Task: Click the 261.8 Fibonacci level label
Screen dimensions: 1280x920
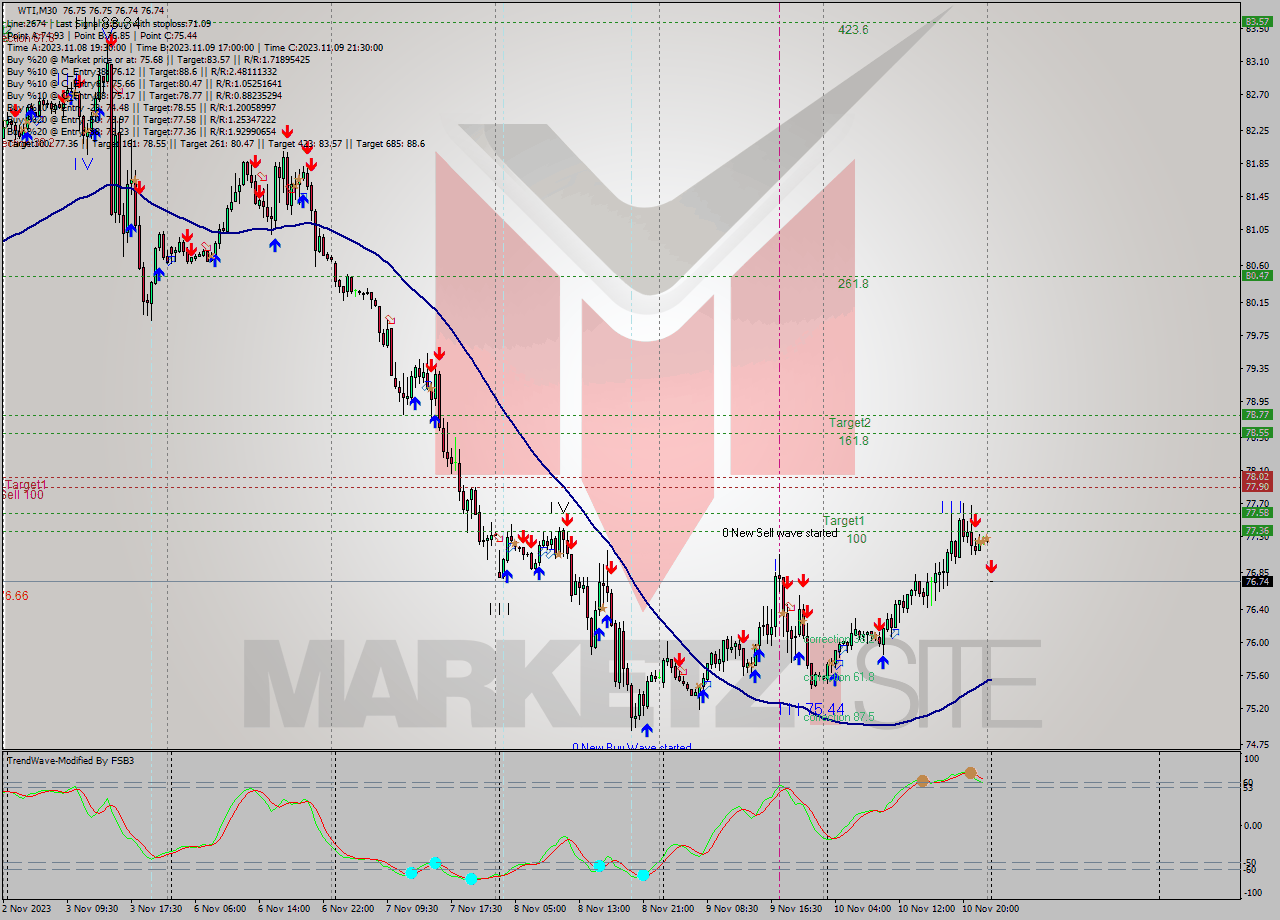Action: tap(853, 284)
